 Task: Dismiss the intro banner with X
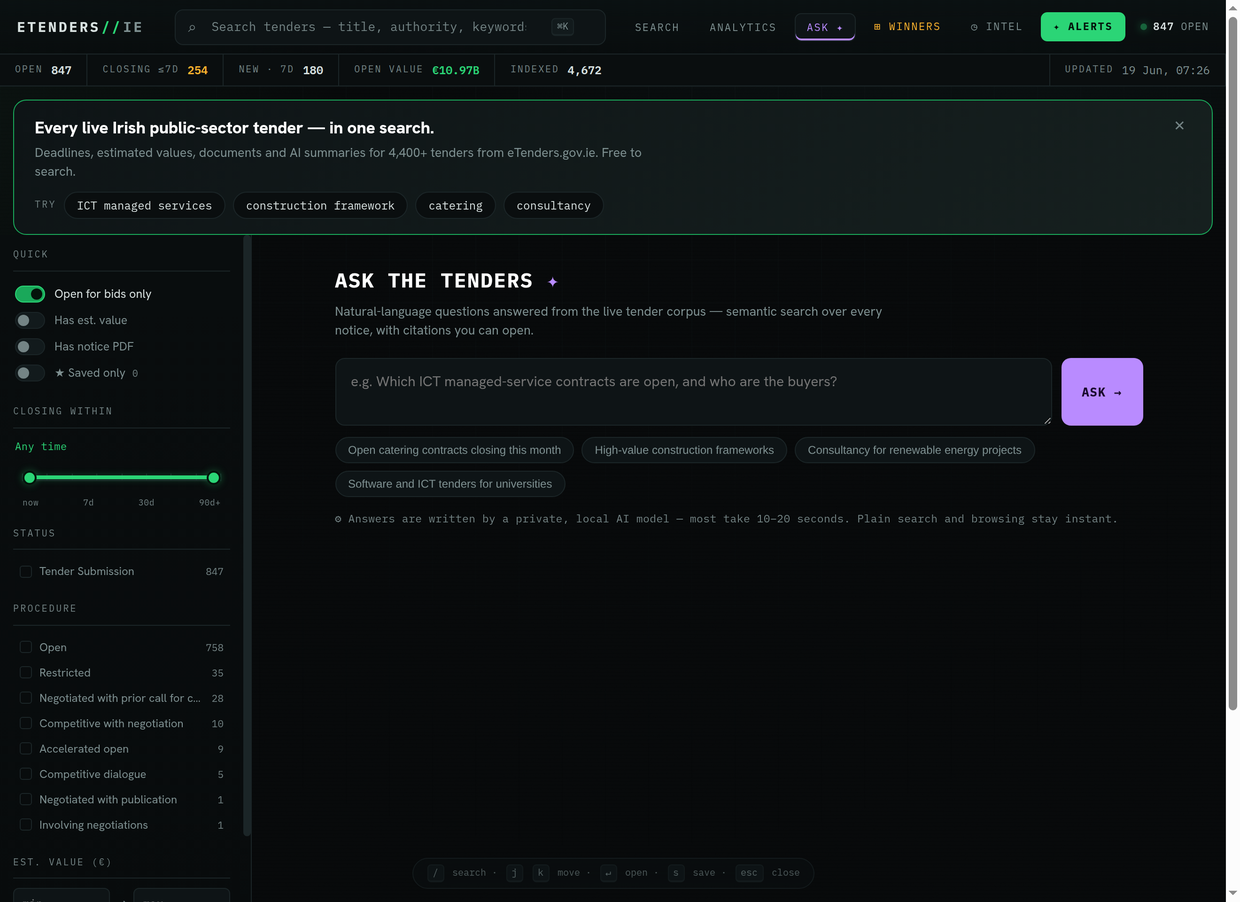pyautogui.click(x=1180, y=125)
